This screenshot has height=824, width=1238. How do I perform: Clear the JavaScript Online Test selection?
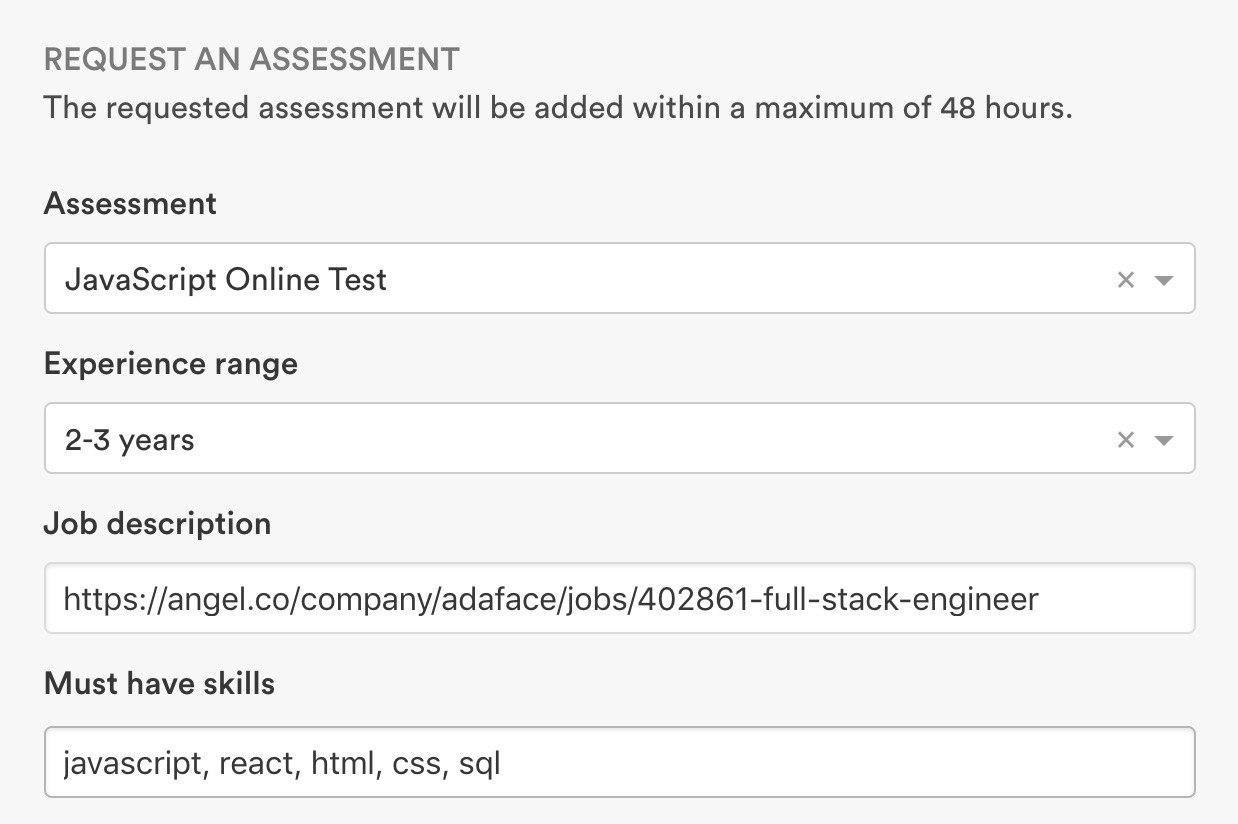click(1125, 280)
